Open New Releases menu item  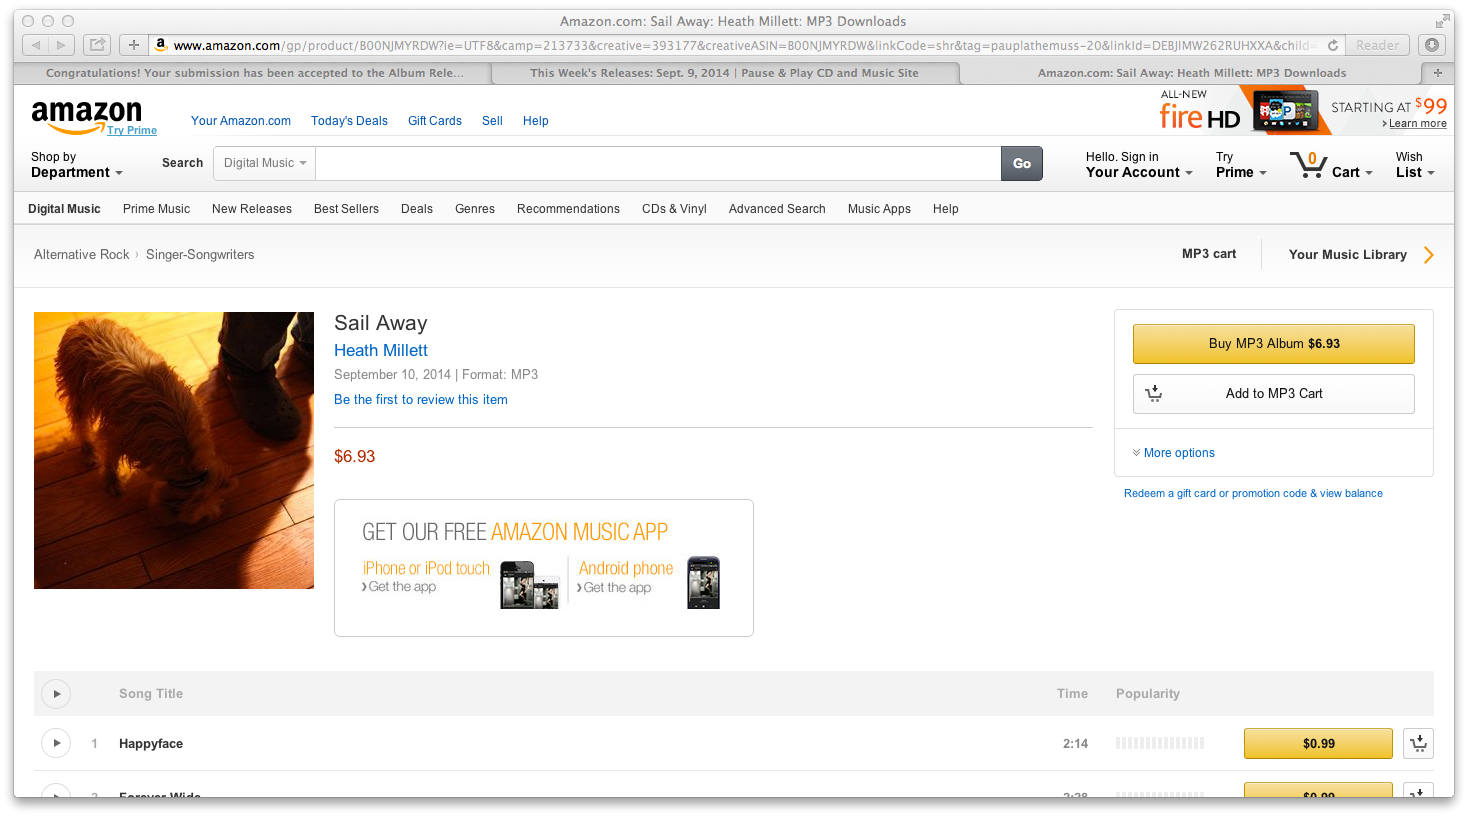pyautogui.click(x=252, y=209)
